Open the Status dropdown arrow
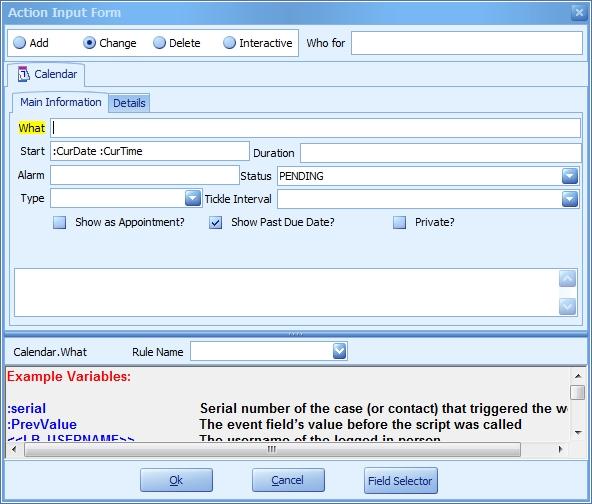The image size is (592, 504). point(570,176)
